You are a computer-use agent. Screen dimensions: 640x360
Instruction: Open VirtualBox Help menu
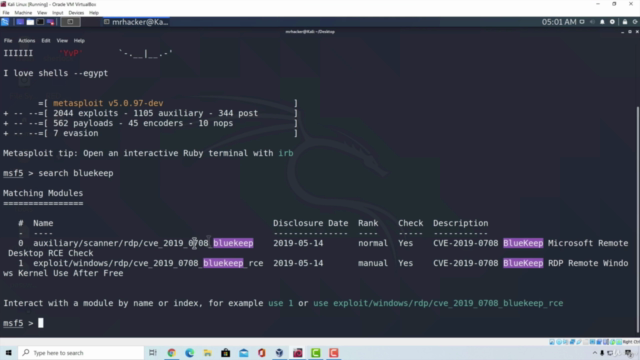point(94,13)
